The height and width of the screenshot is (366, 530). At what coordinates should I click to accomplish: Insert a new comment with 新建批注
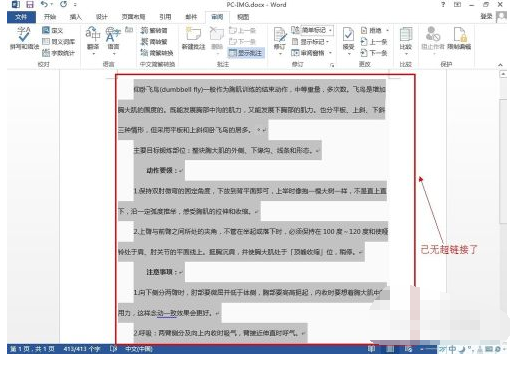click(194, 39)
